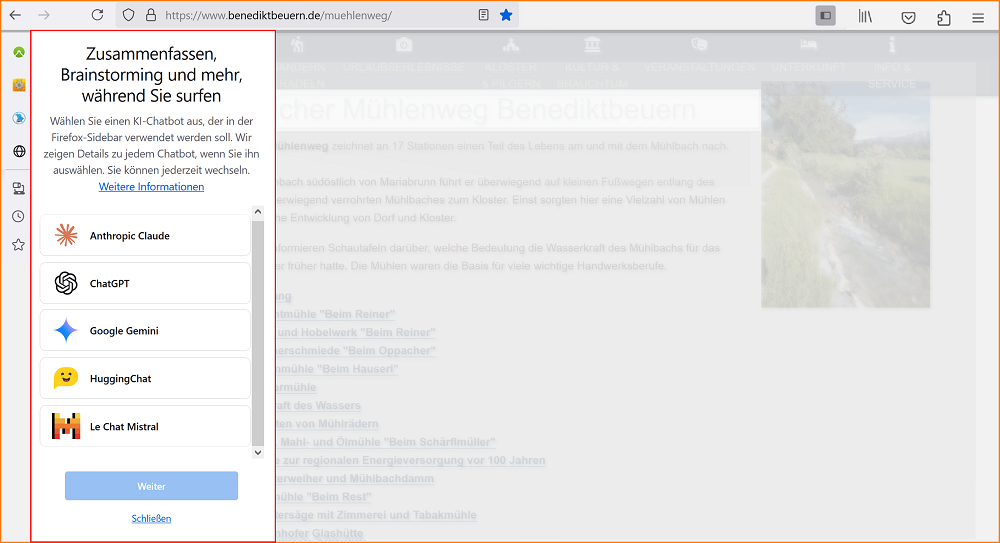Image resolution: width=1000 pixels, height=543 pixels.
Task: Open the UNTERKUNFT page menu
Action: pos(808,57)
